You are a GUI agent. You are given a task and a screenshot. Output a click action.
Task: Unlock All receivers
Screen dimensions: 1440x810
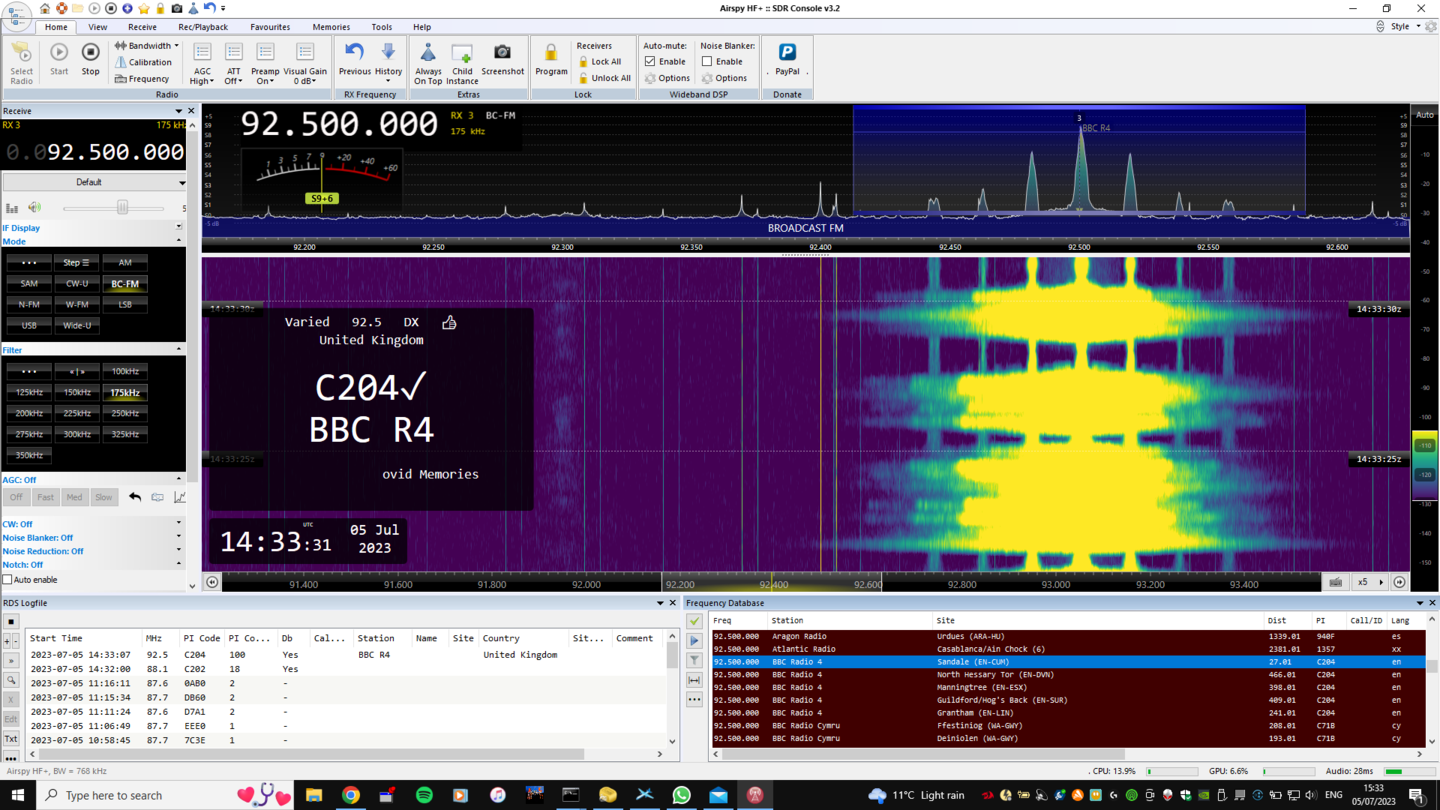(x=604, y=78)
